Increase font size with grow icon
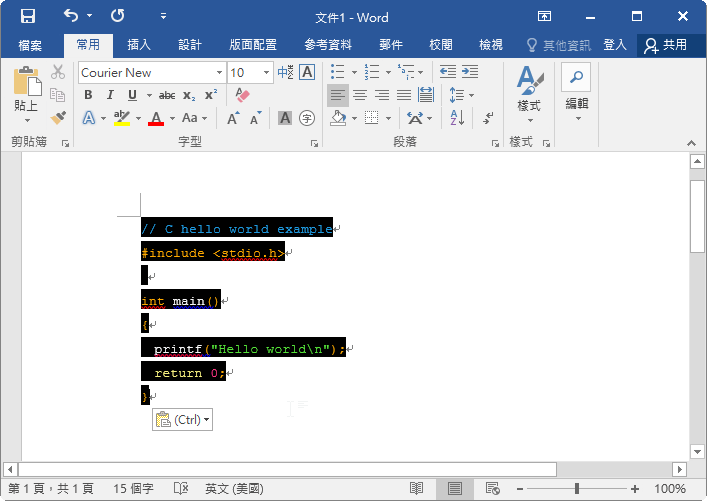 (233, 118)
